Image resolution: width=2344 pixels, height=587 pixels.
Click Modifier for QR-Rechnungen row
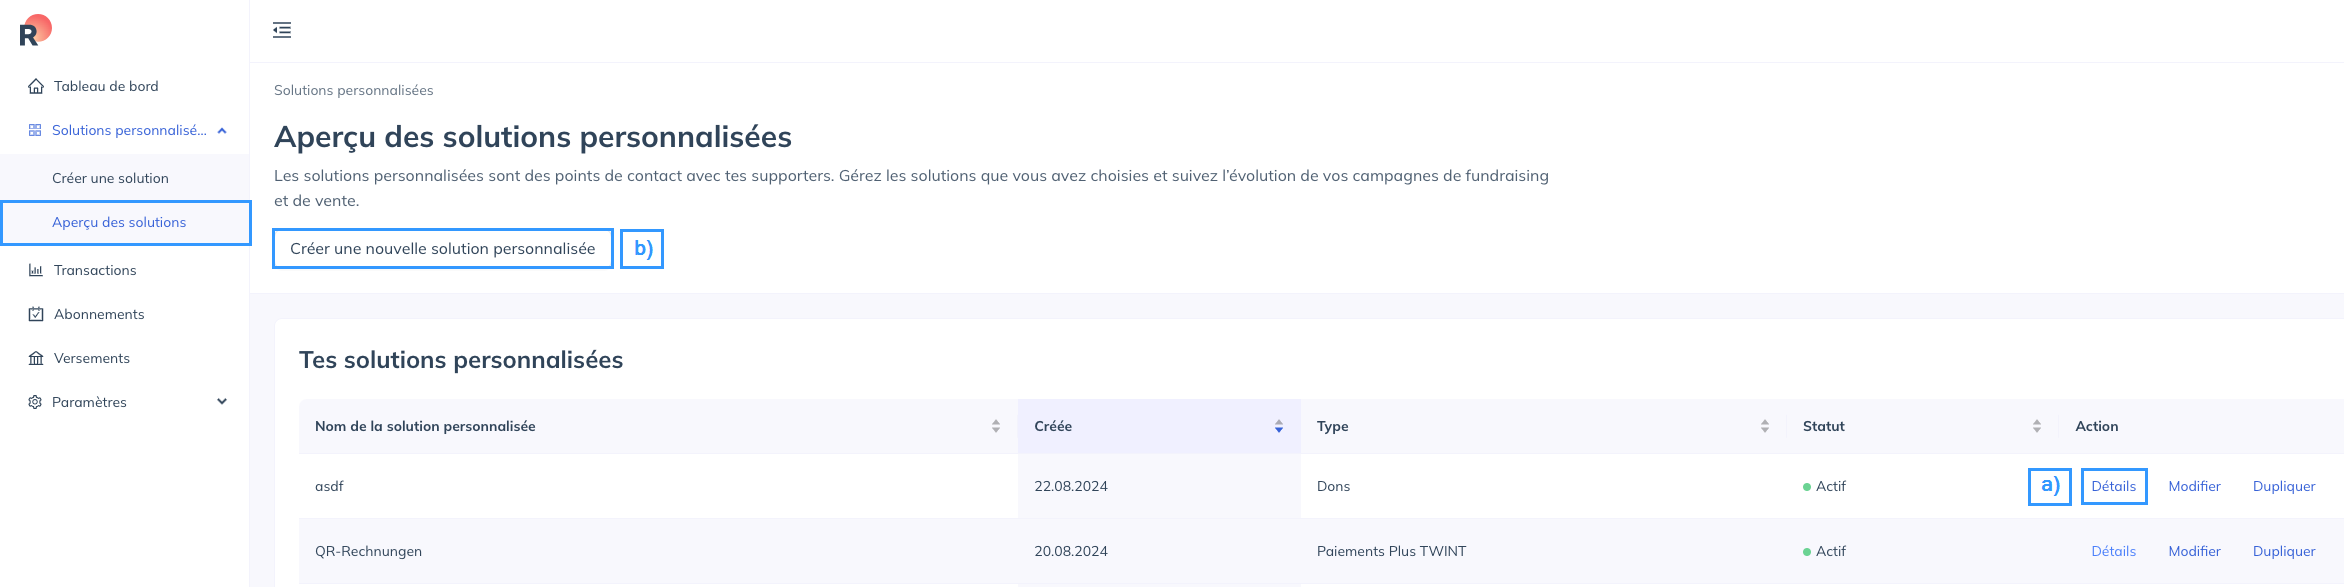point(2194,551)
